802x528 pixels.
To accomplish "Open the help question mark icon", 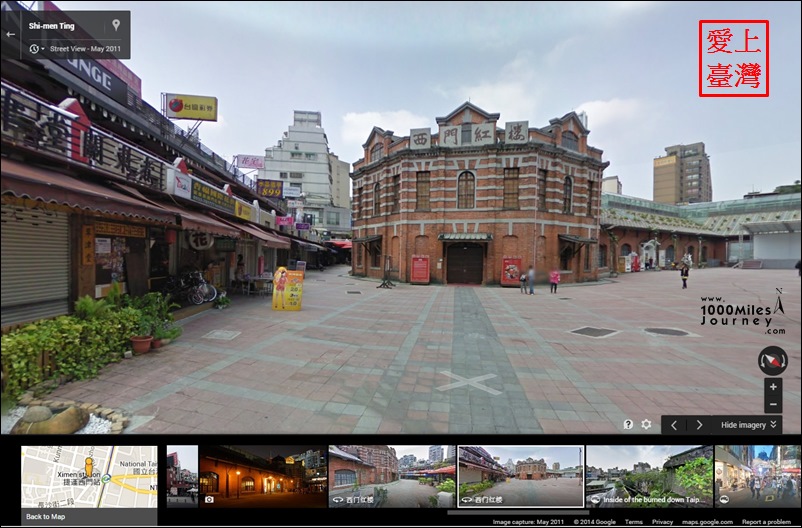I will point(628,425).
